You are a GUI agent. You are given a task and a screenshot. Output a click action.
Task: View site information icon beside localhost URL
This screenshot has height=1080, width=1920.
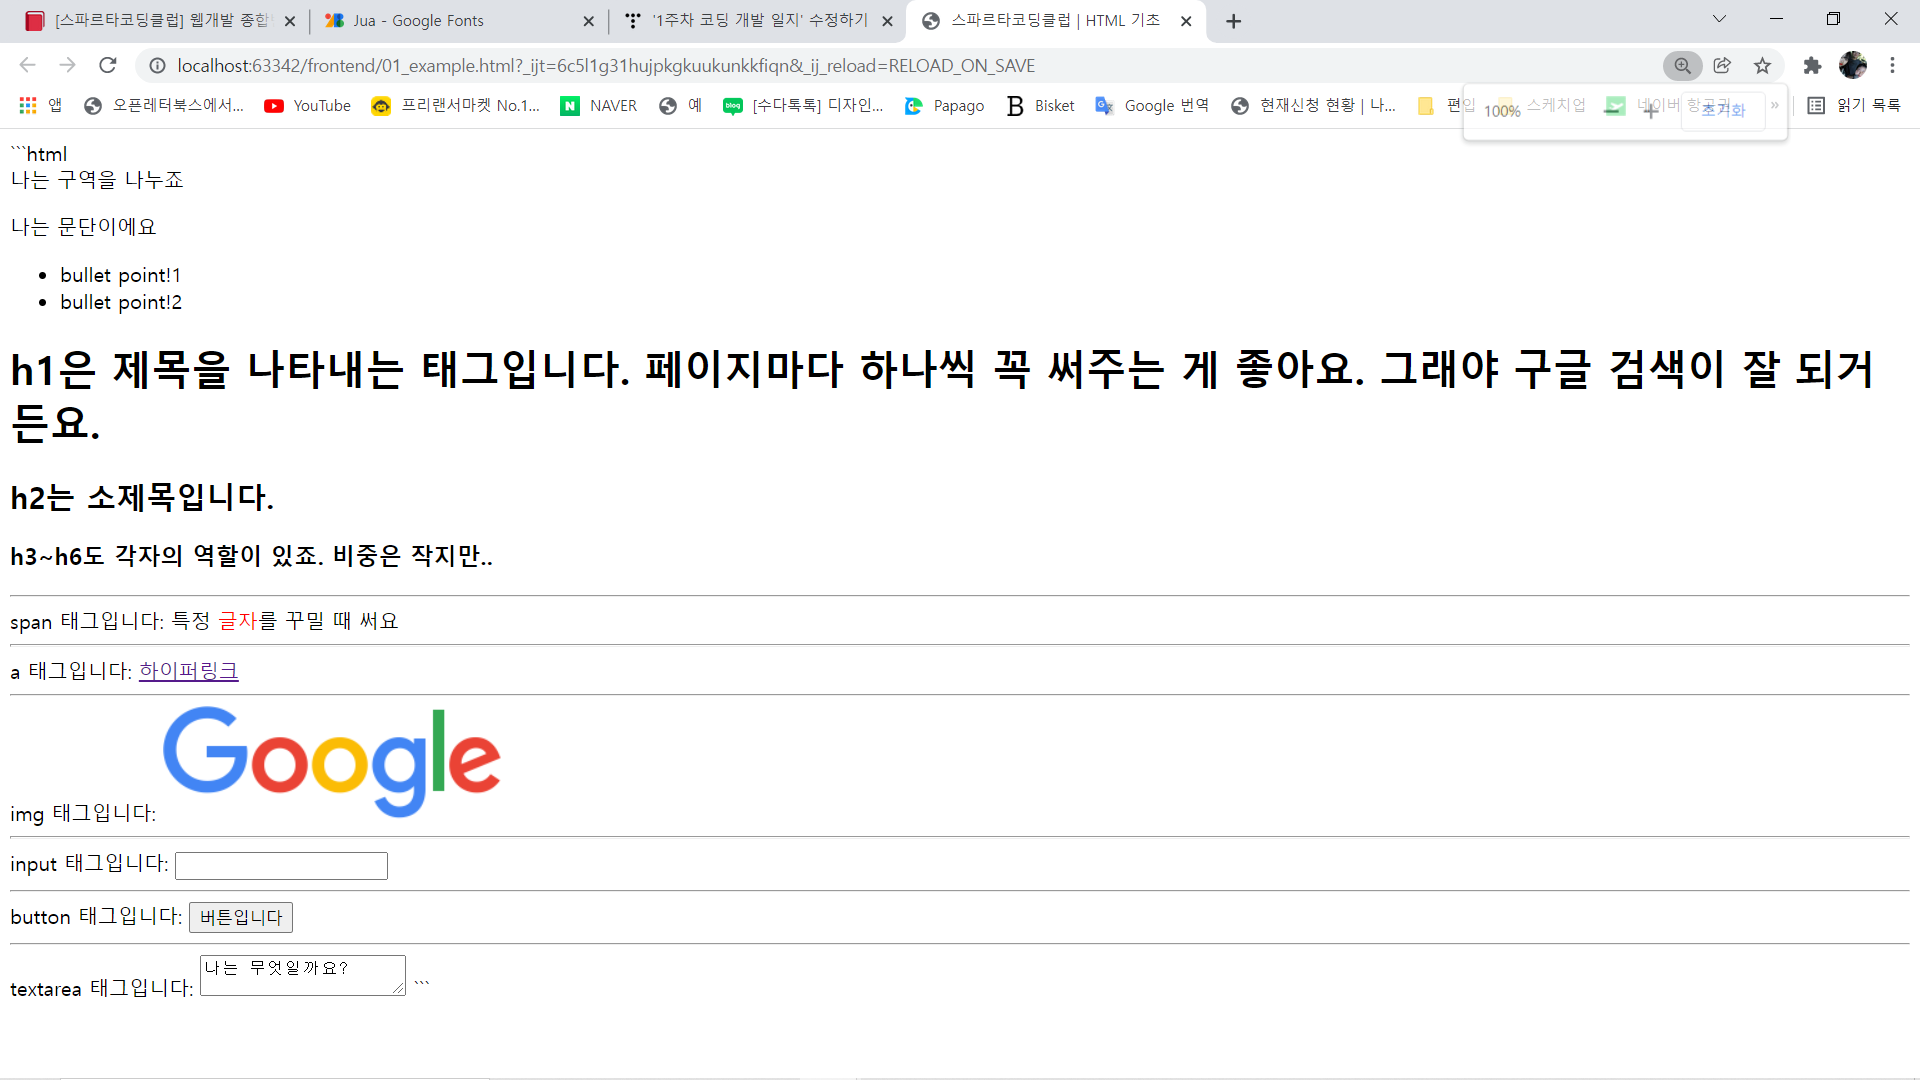click(x=157, y=65)
